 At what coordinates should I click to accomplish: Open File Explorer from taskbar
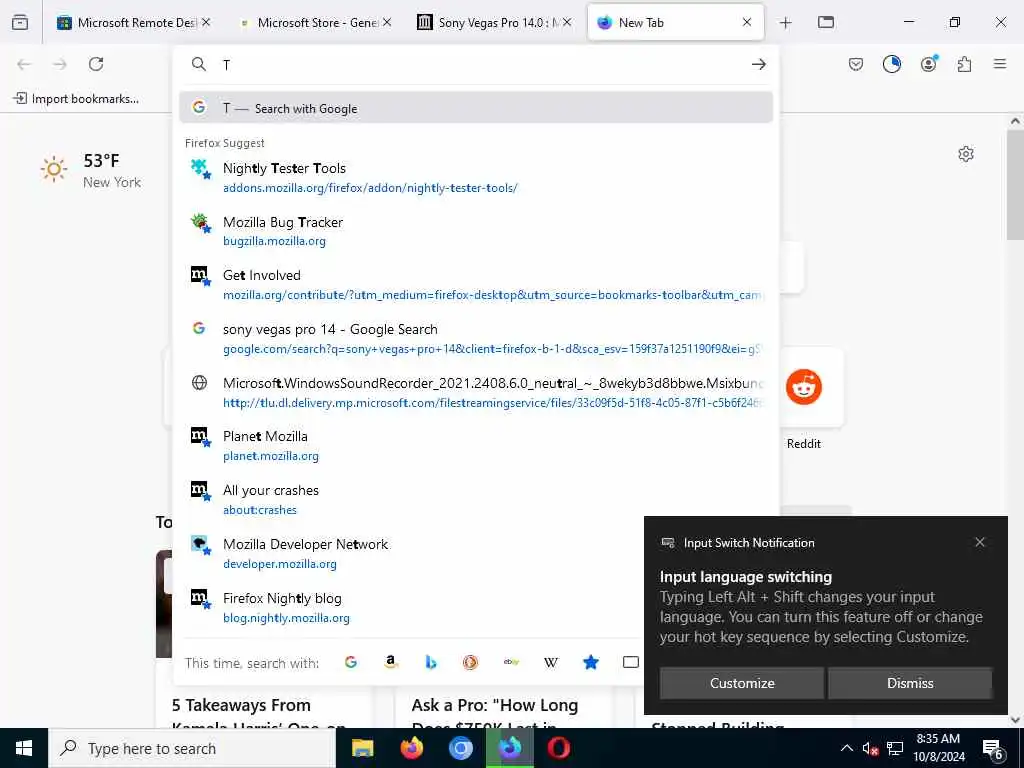(x=362, y=748)
